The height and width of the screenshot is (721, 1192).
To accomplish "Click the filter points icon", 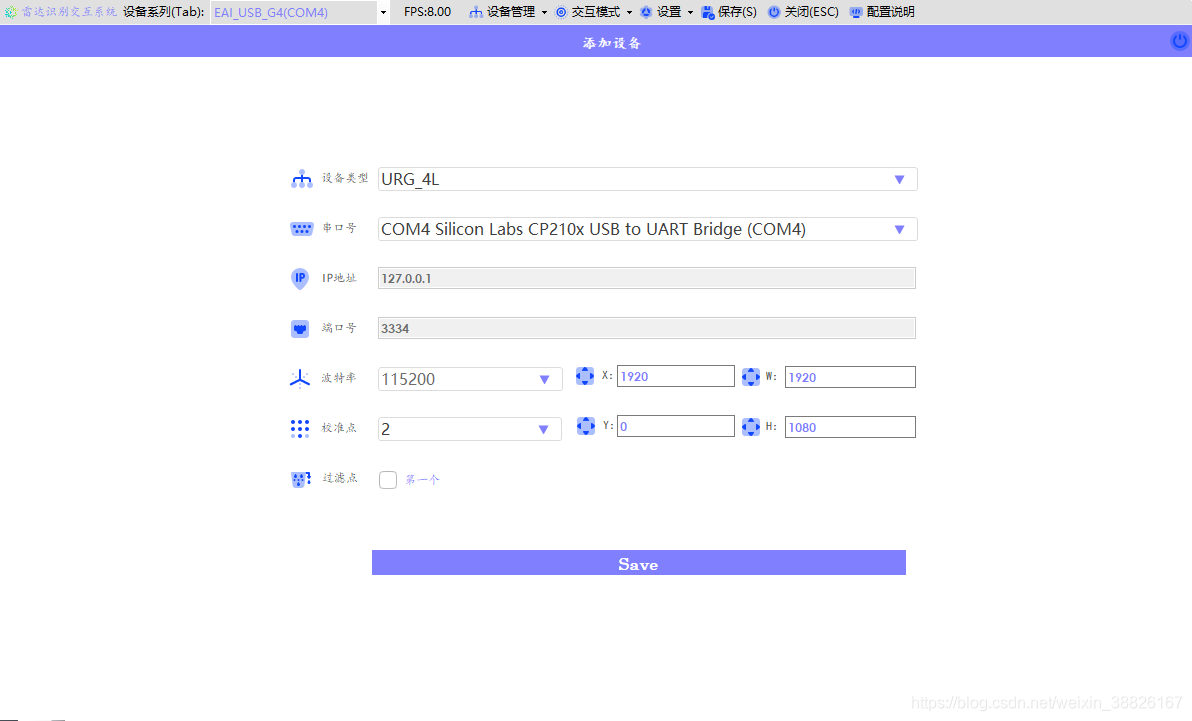I will click(x=301, y=479).
